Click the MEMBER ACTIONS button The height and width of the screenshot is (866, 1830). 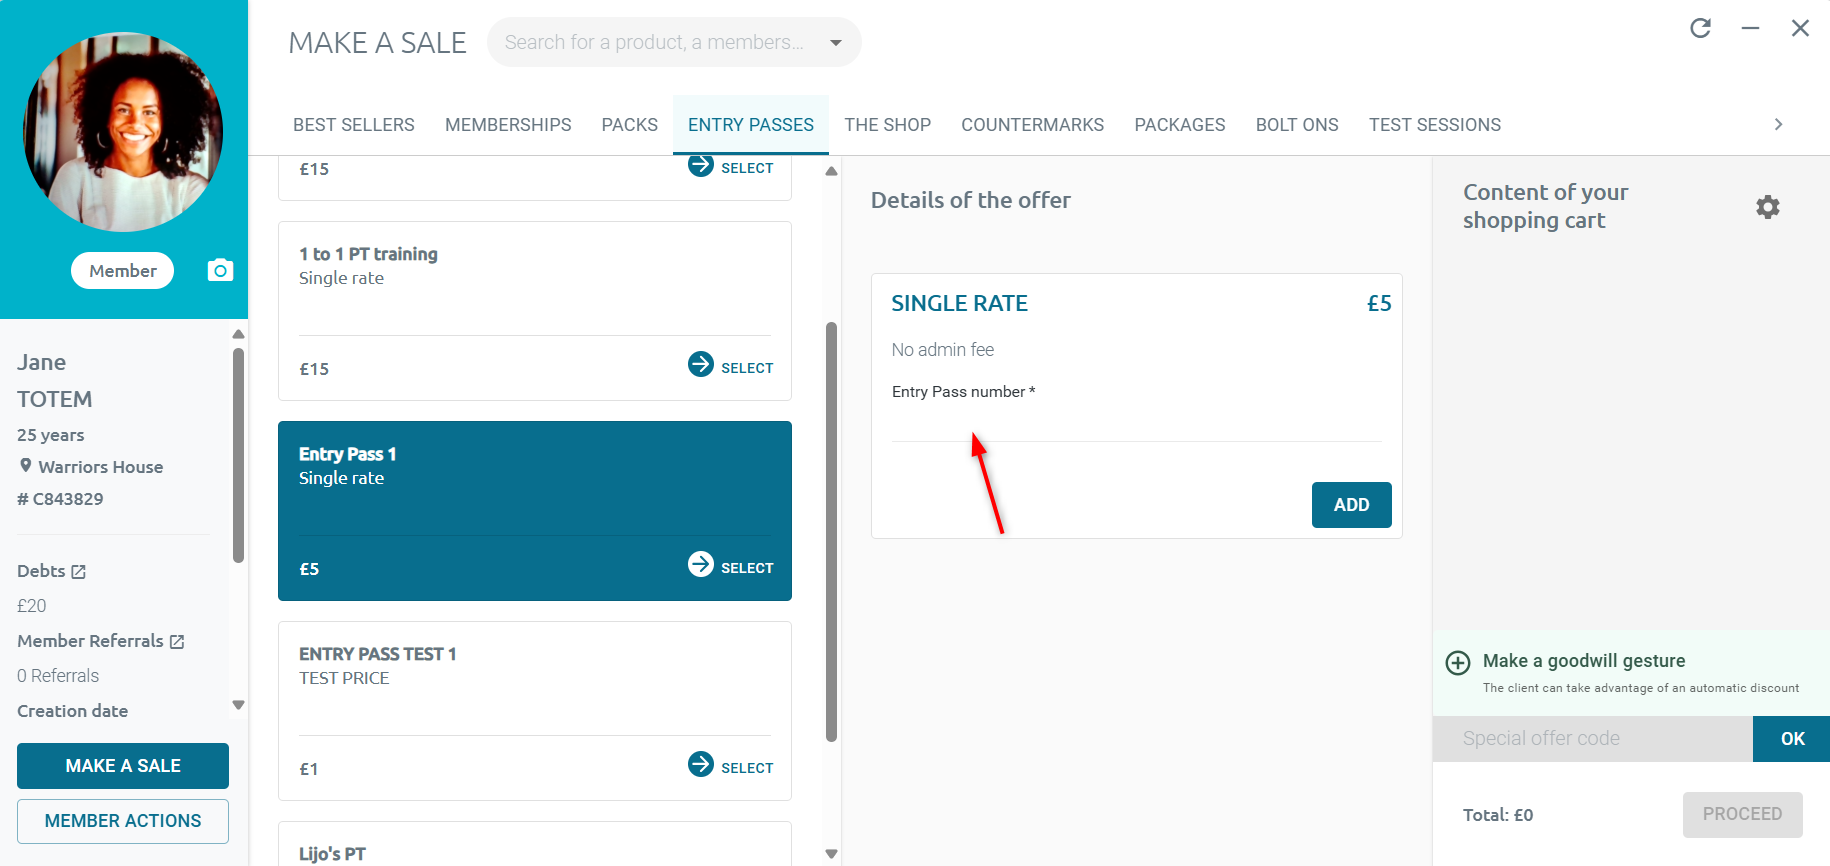tap(123, 821)
